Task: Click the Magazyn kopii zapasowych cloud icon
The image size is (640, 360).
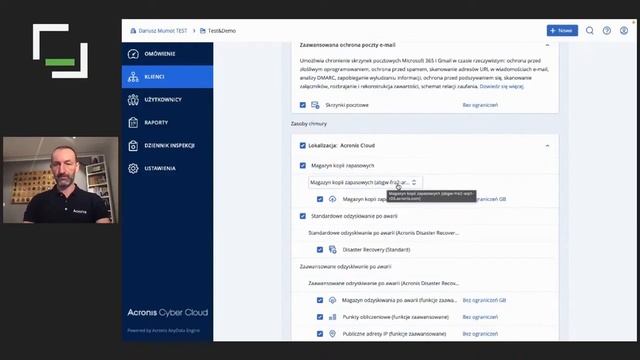Action: pos(332,199)
